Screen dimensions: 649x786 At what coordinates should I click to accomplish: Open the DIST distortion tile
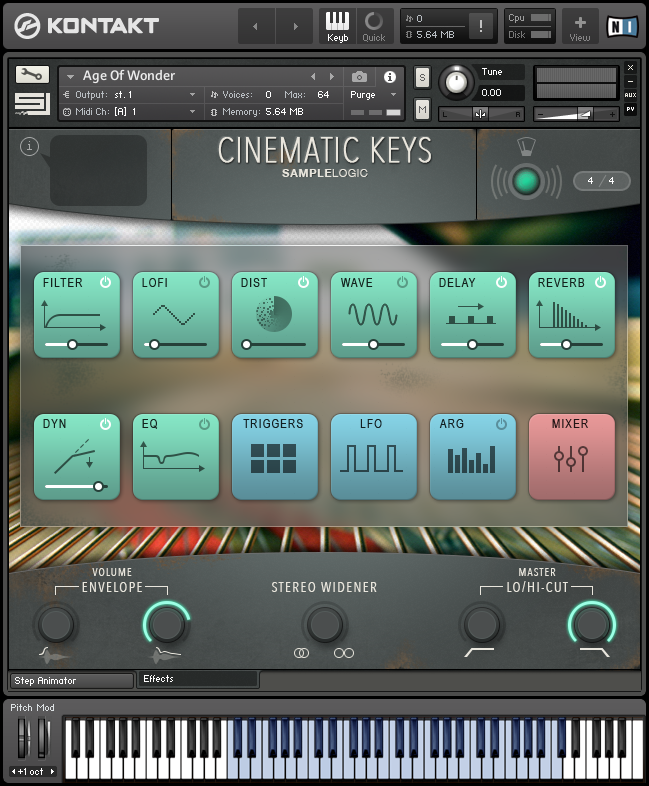pos(274,315)
